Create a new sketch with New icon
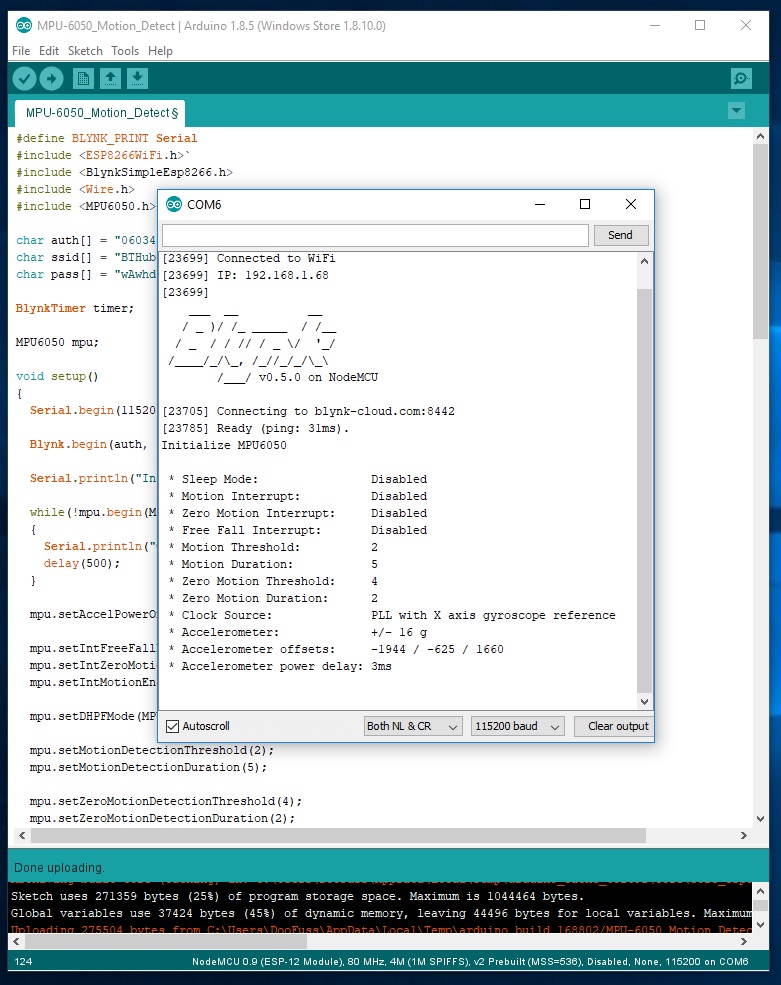781x985 pixels. (82, 79)
